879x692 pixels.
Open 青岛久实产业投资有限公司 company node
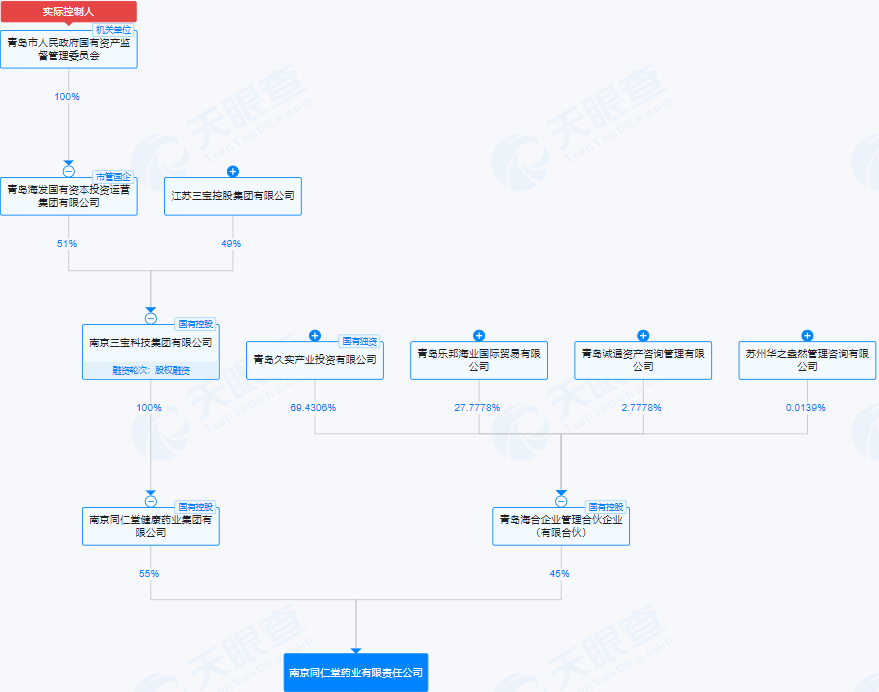click(x=315, y=360)
